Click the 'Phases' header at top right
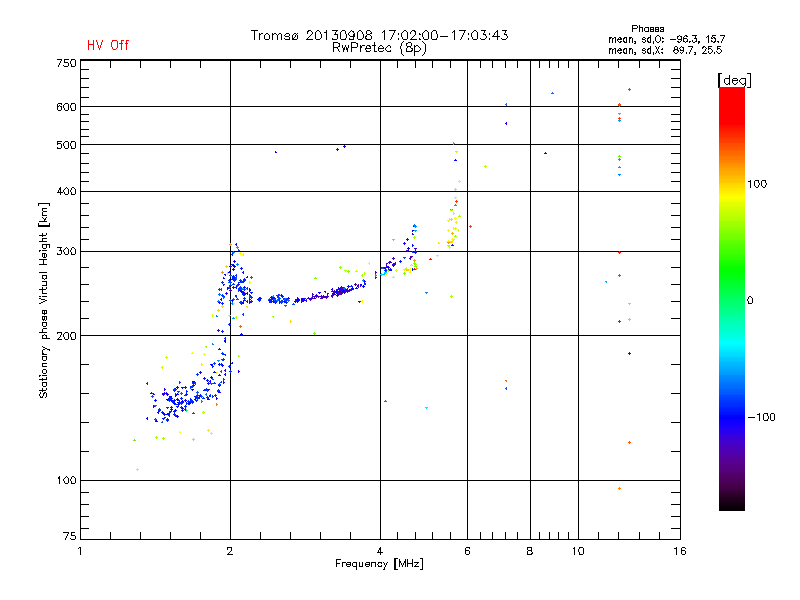 click(647, 29)
